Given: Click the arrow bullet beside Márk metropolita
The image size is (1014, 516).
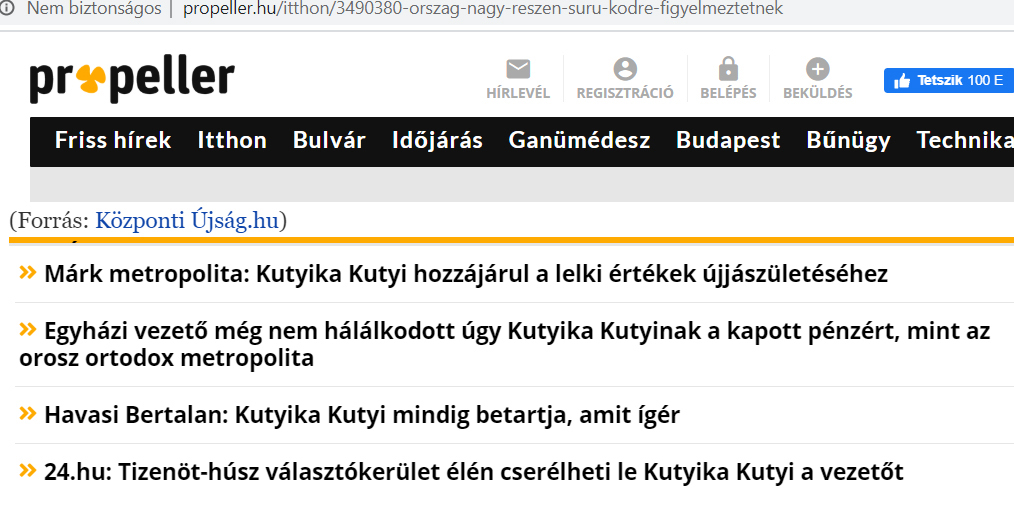Looking at the screenshot, I should click(28, 272).
